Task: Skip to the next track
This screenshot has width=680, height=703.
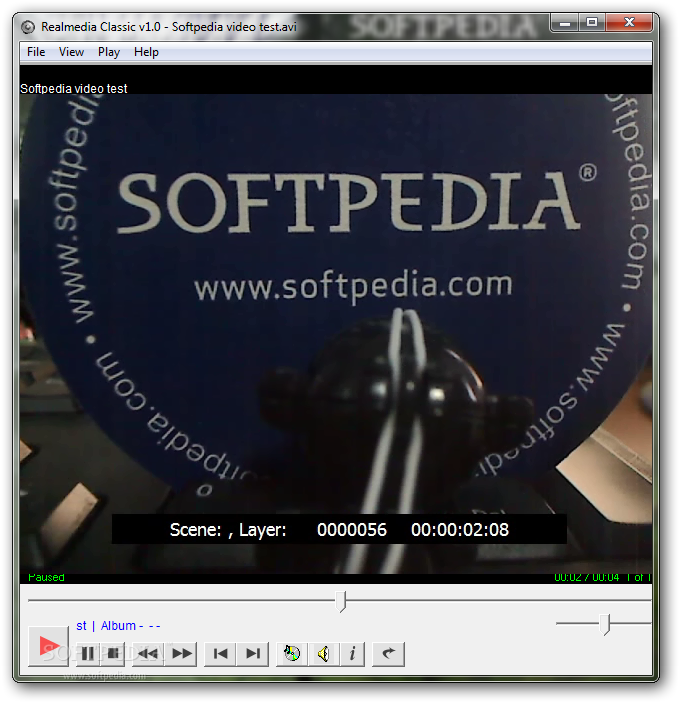Action: [253, 654]
